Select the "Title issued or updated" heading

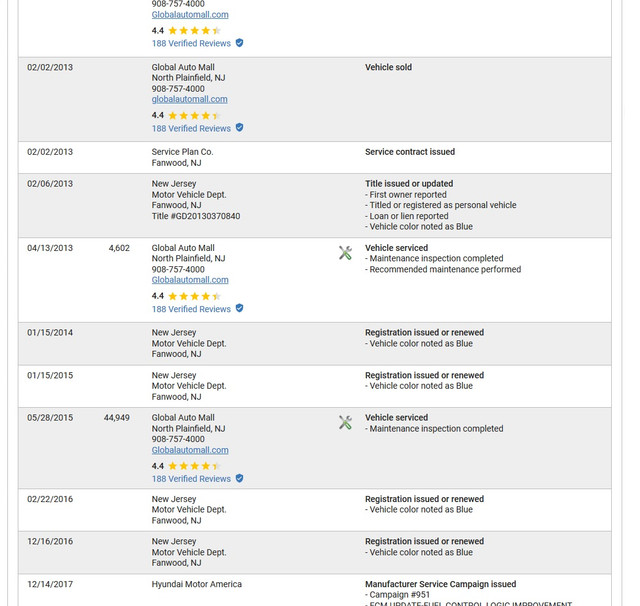coord(409,184)
